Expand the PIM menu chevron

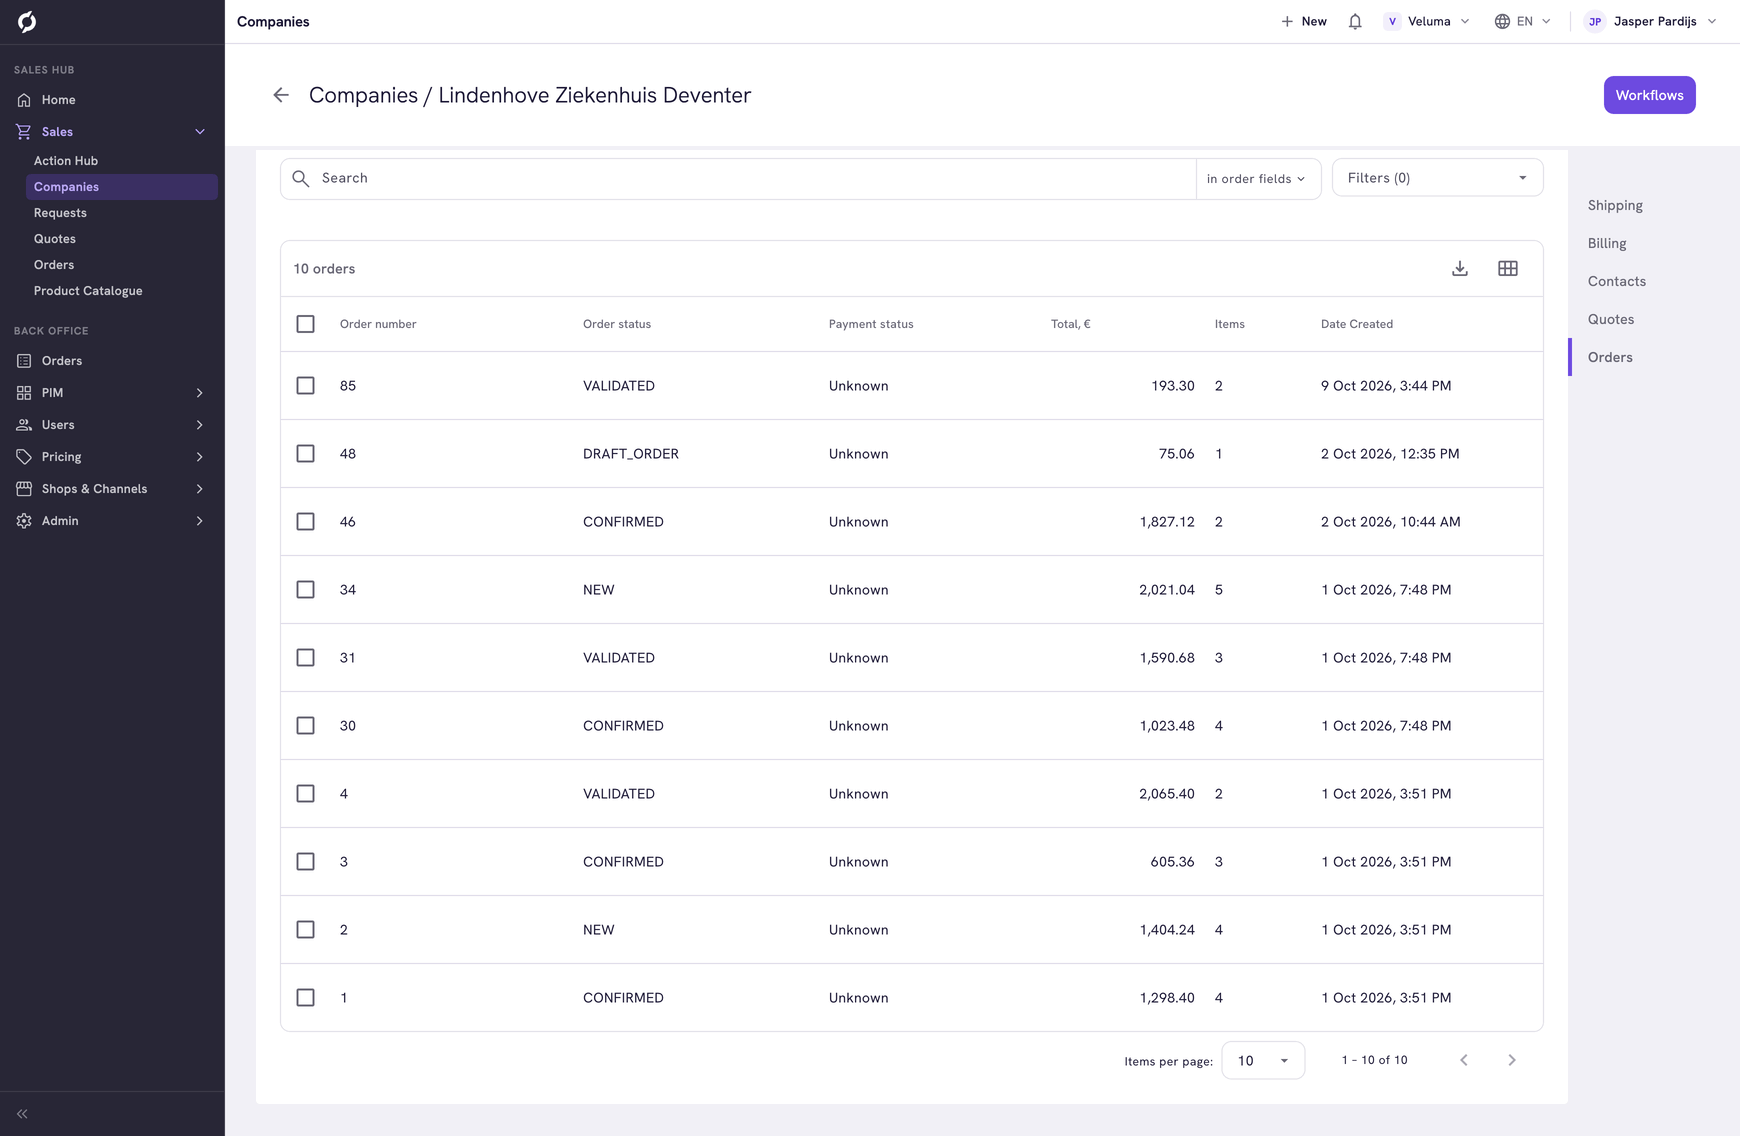[x=200, y=393]
